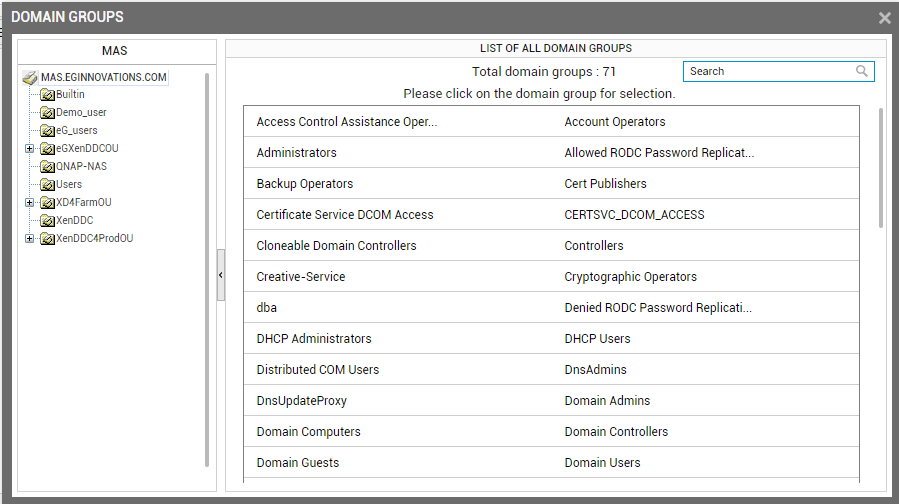Expand the XD4FarmOU tree node
This screenshot has width=899, height=504.
point(29,202)
